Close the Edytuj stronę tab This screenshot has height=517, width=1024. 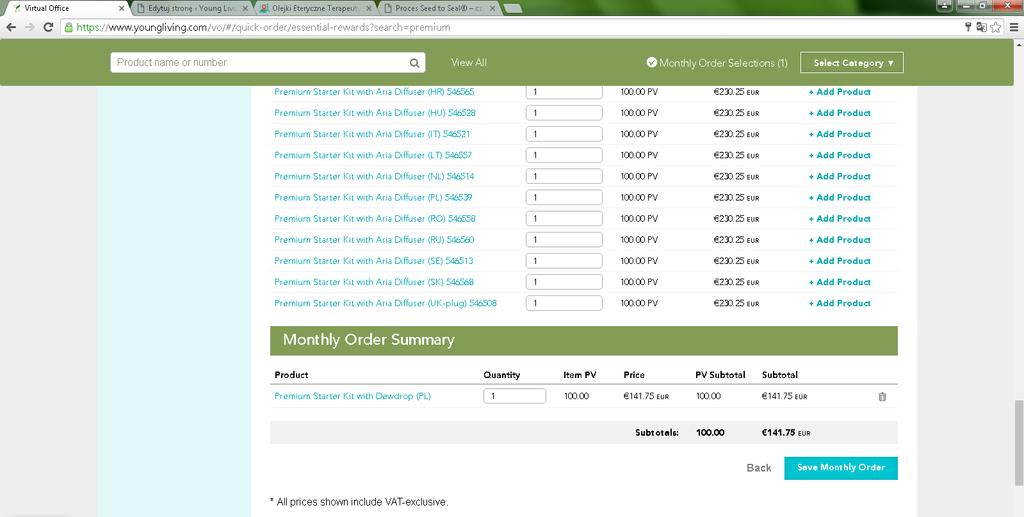tap(245, 8)
